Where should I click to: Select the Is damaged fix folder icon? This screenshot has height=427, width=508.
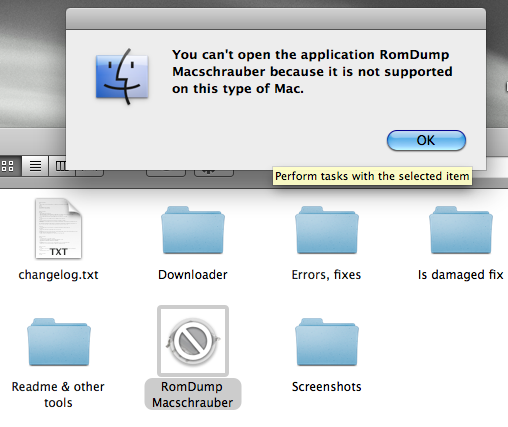pos(461,230)
